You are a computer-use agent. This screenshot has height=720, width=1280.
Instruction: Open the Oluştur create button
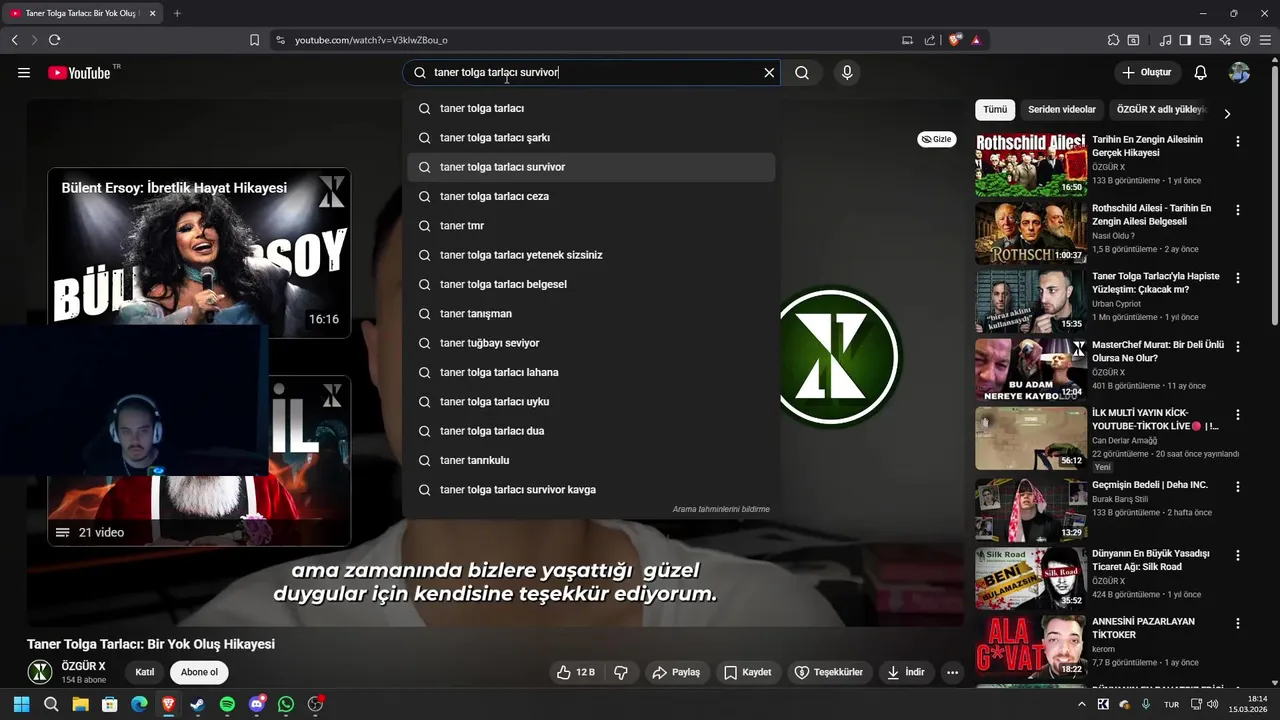(1147, 73)
